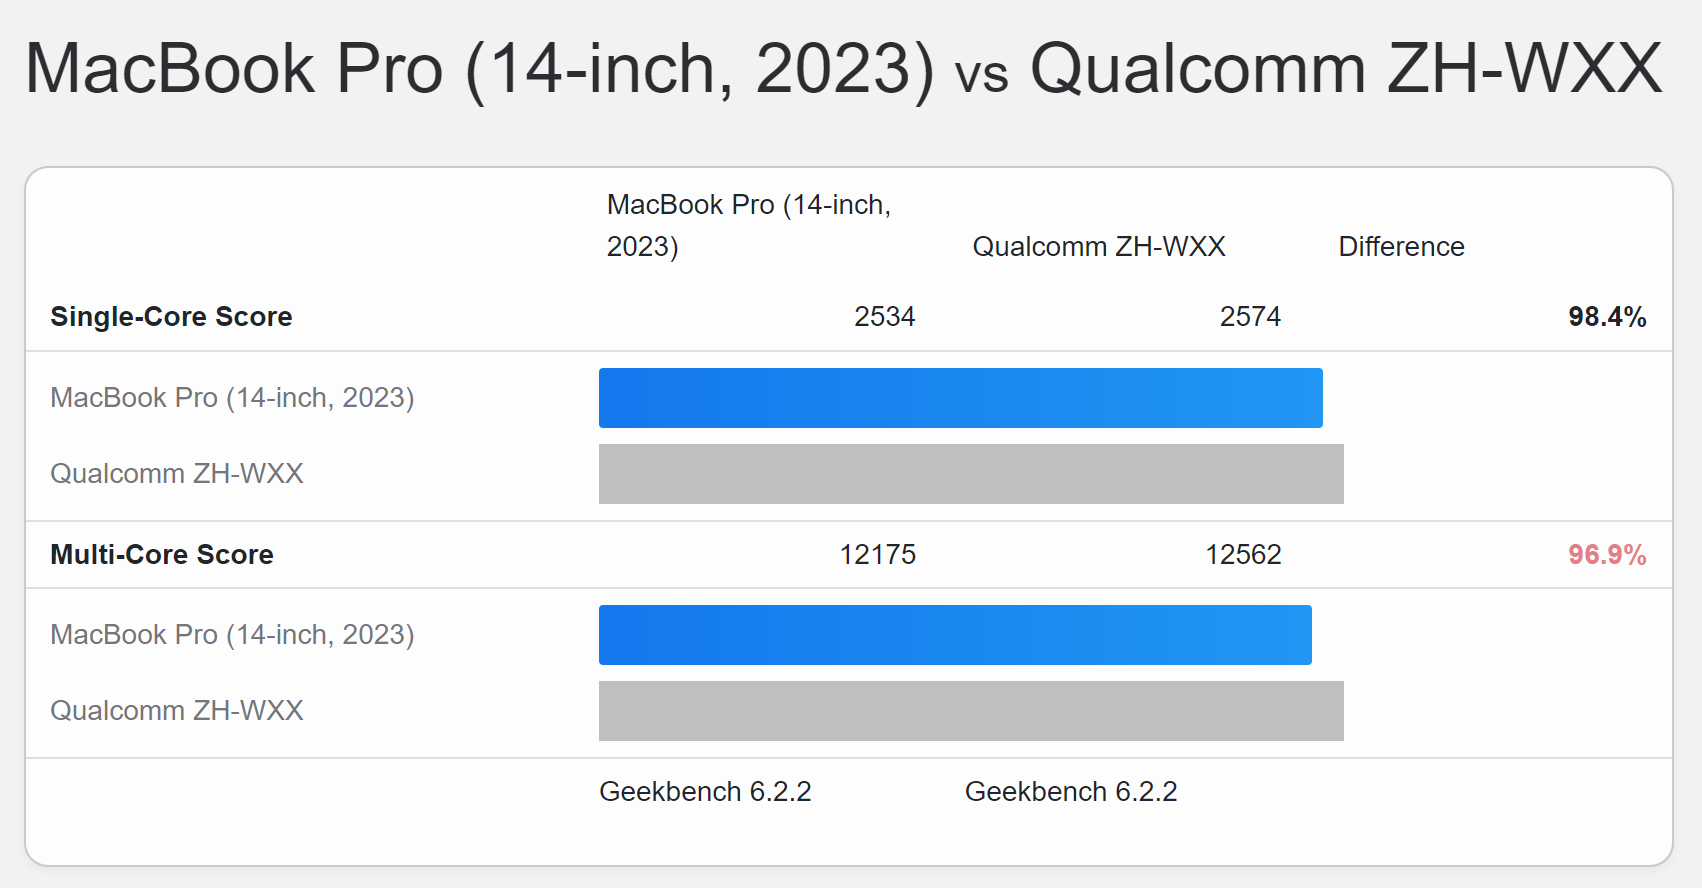Click the MacBook Pro (14-inch, 2023) column header

tap(748, 225)
